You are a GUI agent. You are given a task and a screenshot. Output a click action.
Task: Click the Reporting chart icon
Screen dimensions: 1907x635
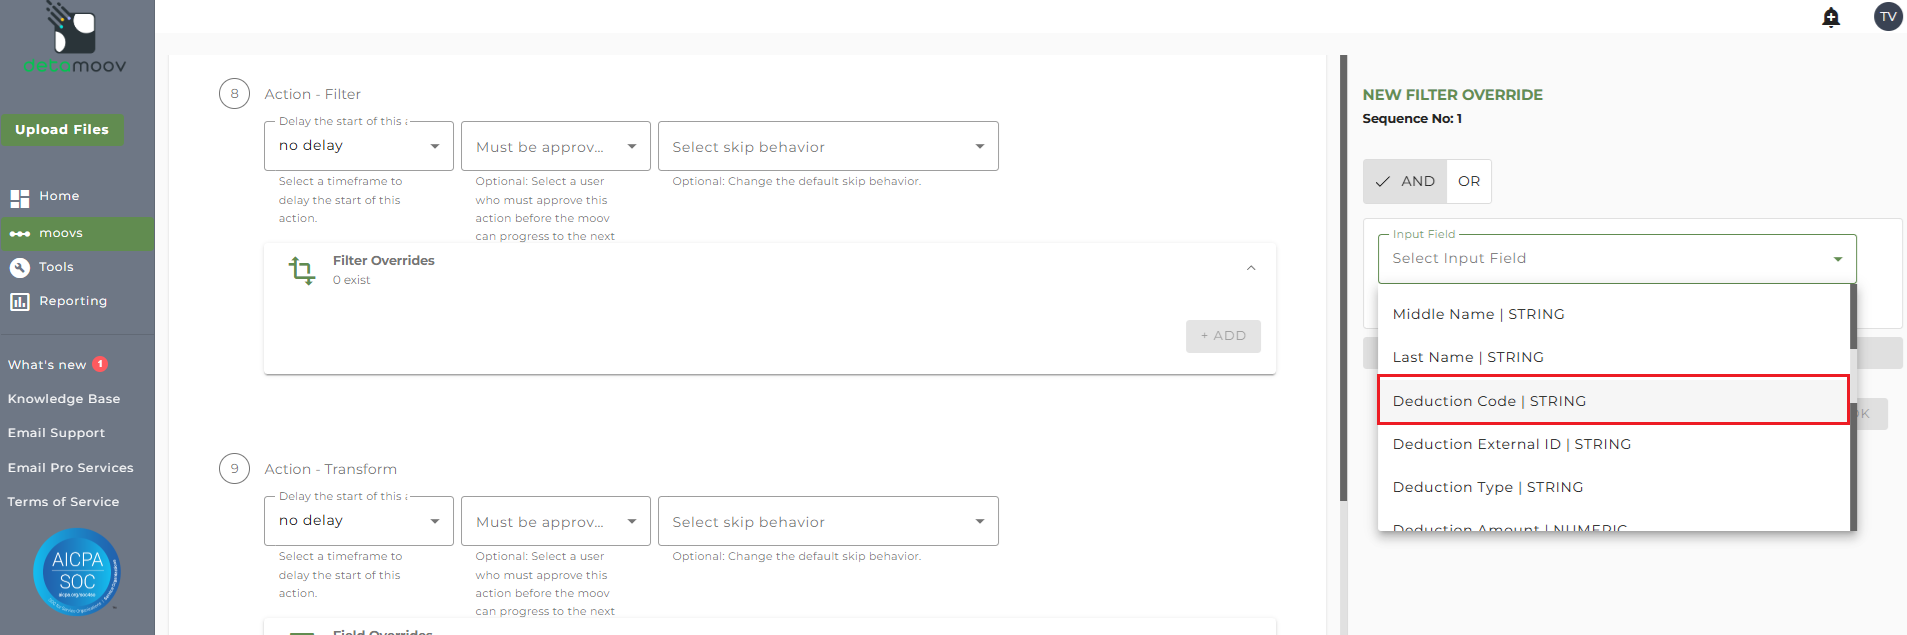[20, 302]
